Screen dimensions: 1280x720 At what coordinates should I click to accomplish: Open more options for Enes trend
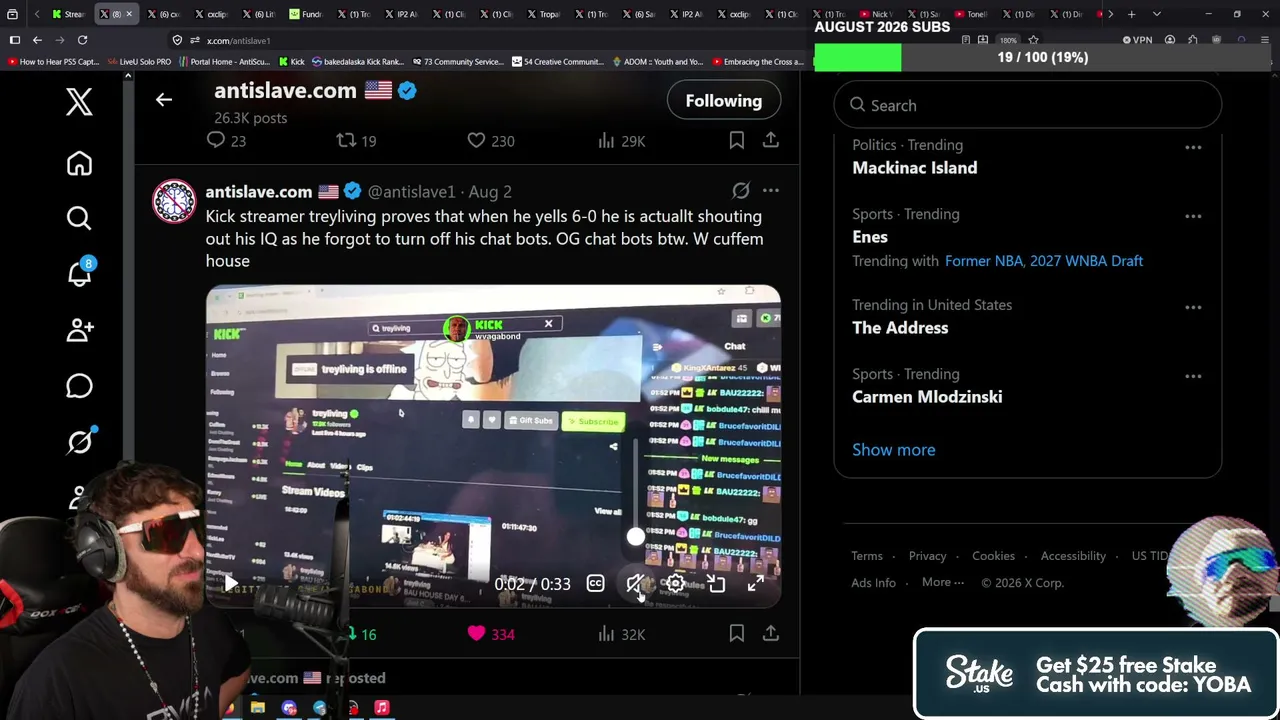point(1193,216)
